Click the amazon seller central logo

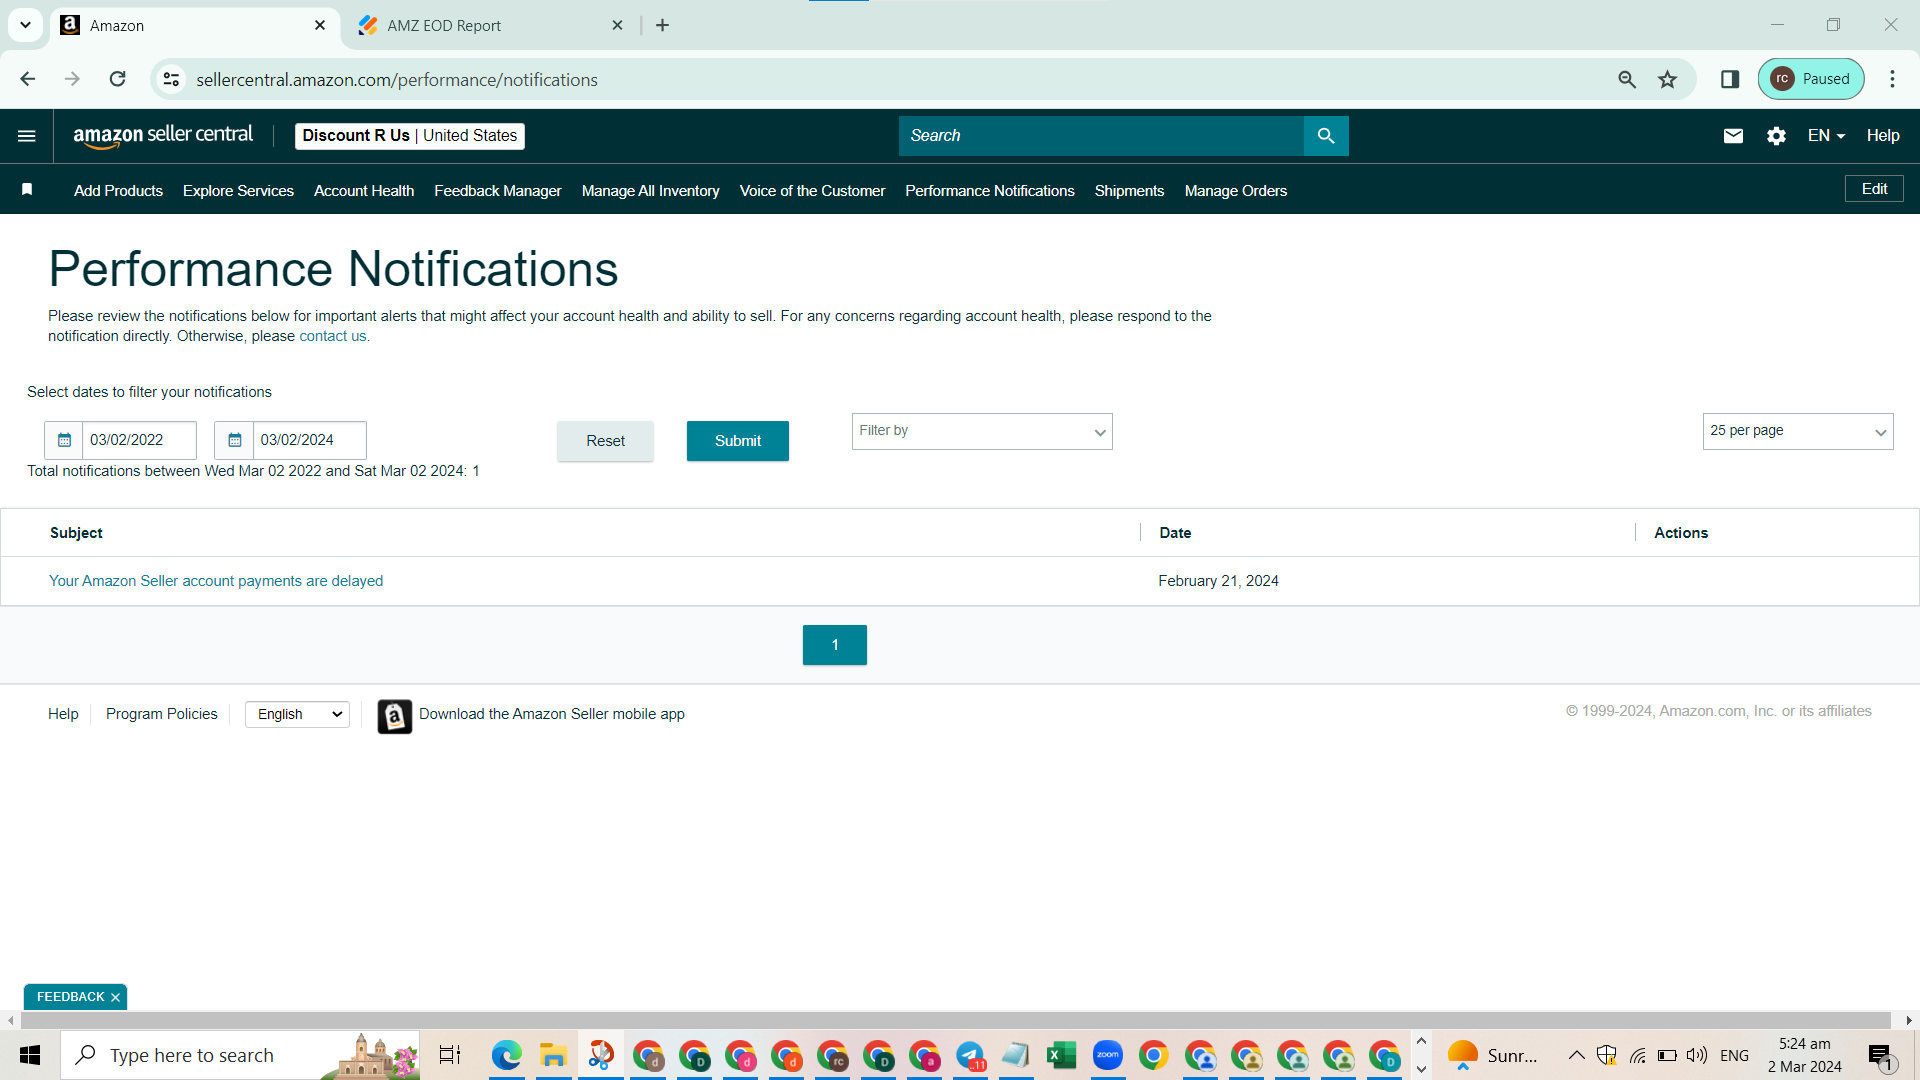[x=163, y=136]
